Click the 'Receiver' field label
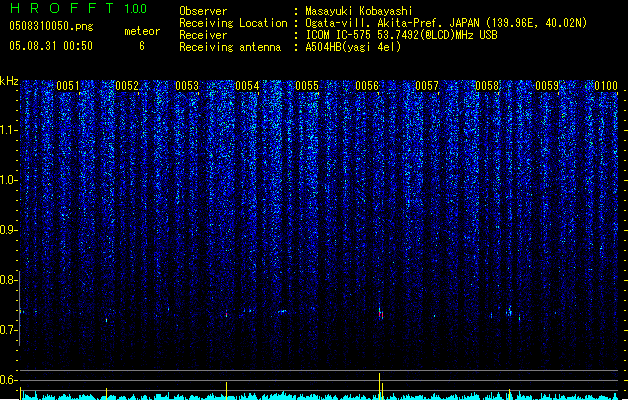Screen dimensions: 629x400 pyautogui.click(x=203, y=35)
